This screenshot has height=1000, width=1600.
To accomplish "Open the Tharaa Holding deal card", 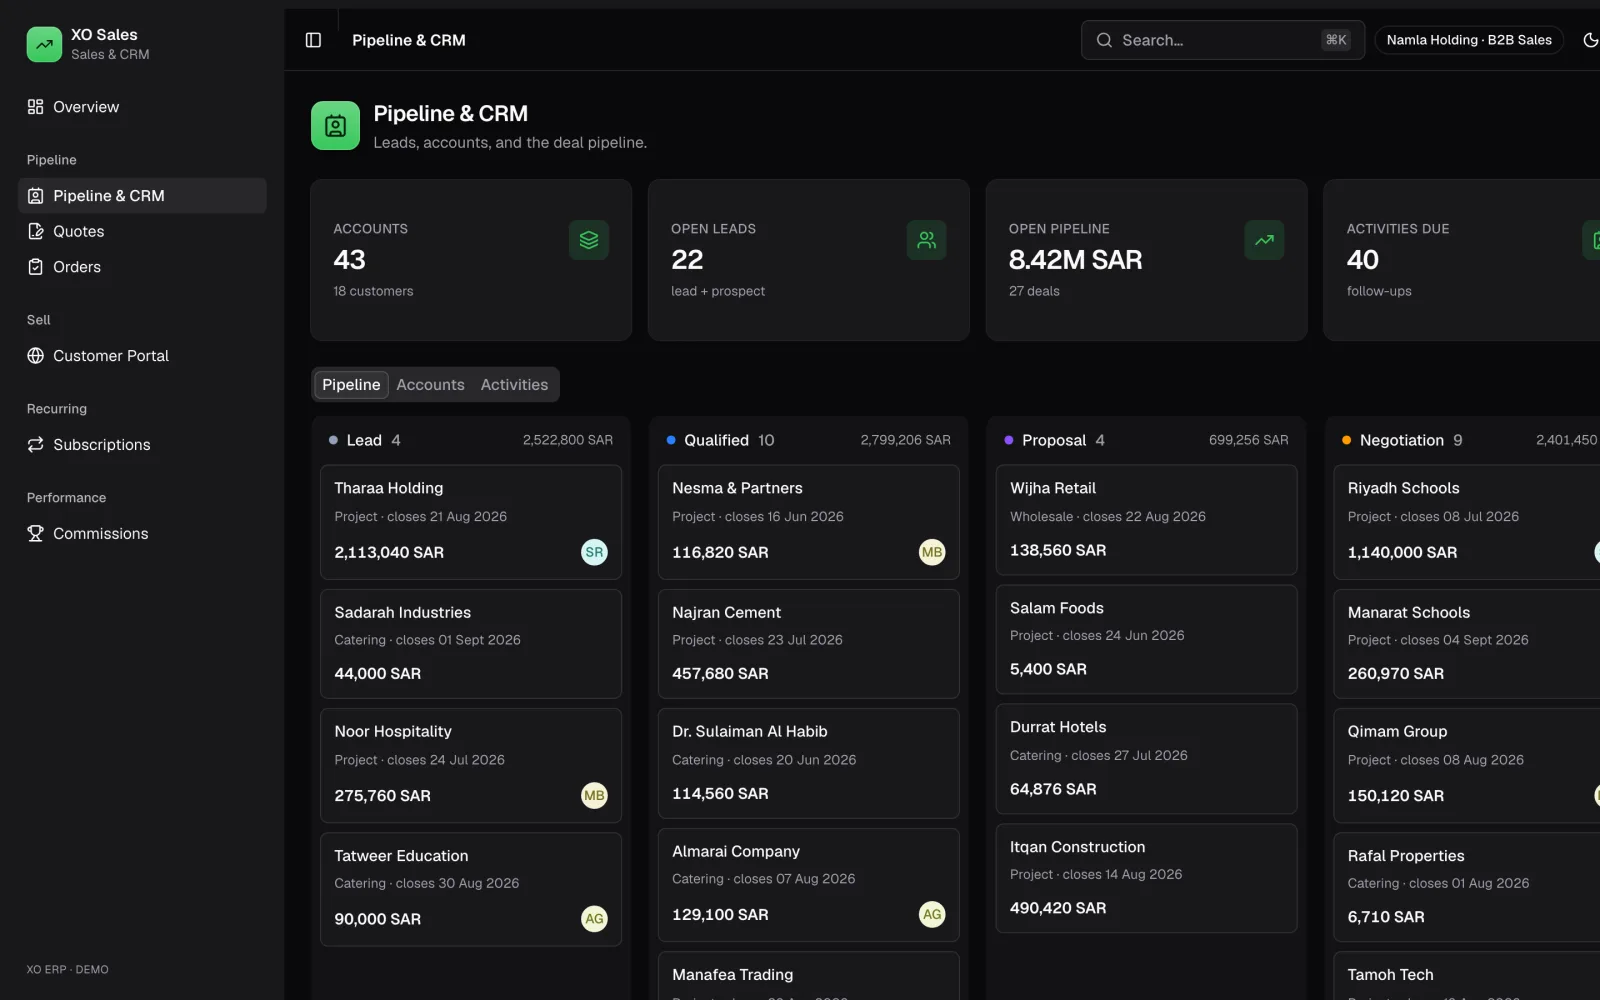I will [x=471, y=522].
